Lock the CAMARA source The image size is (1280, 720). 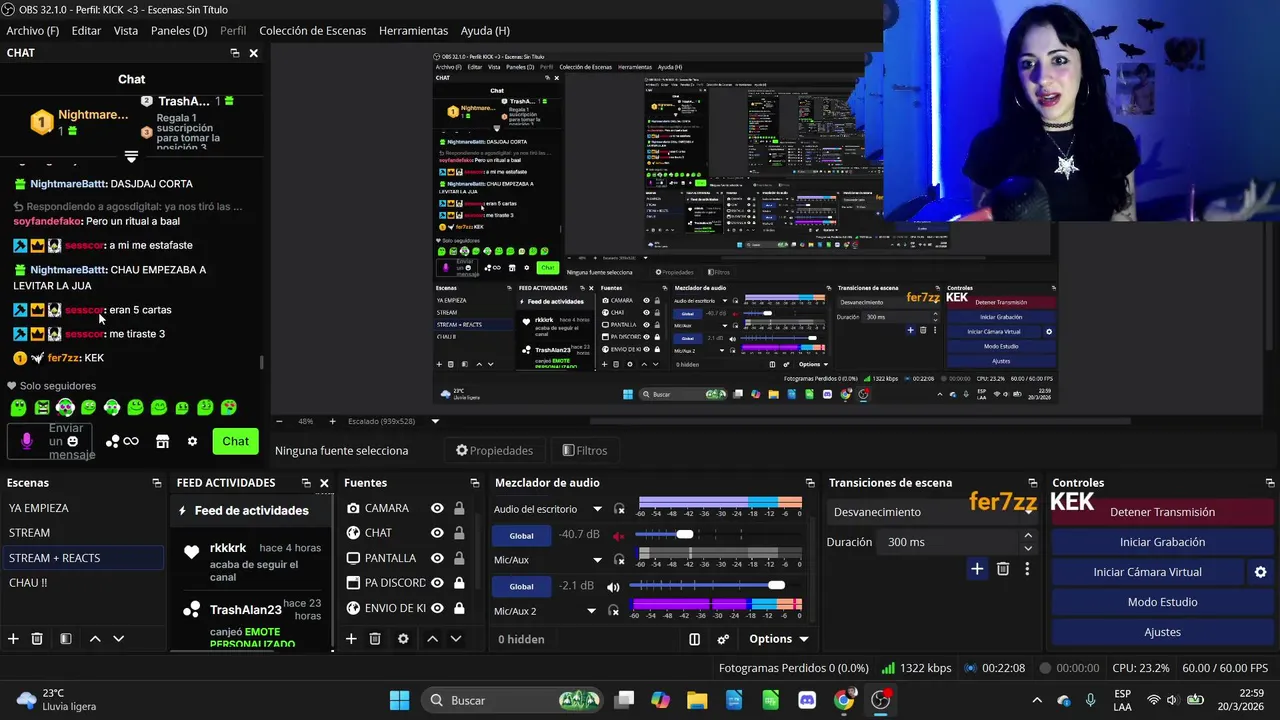(459, 508)
